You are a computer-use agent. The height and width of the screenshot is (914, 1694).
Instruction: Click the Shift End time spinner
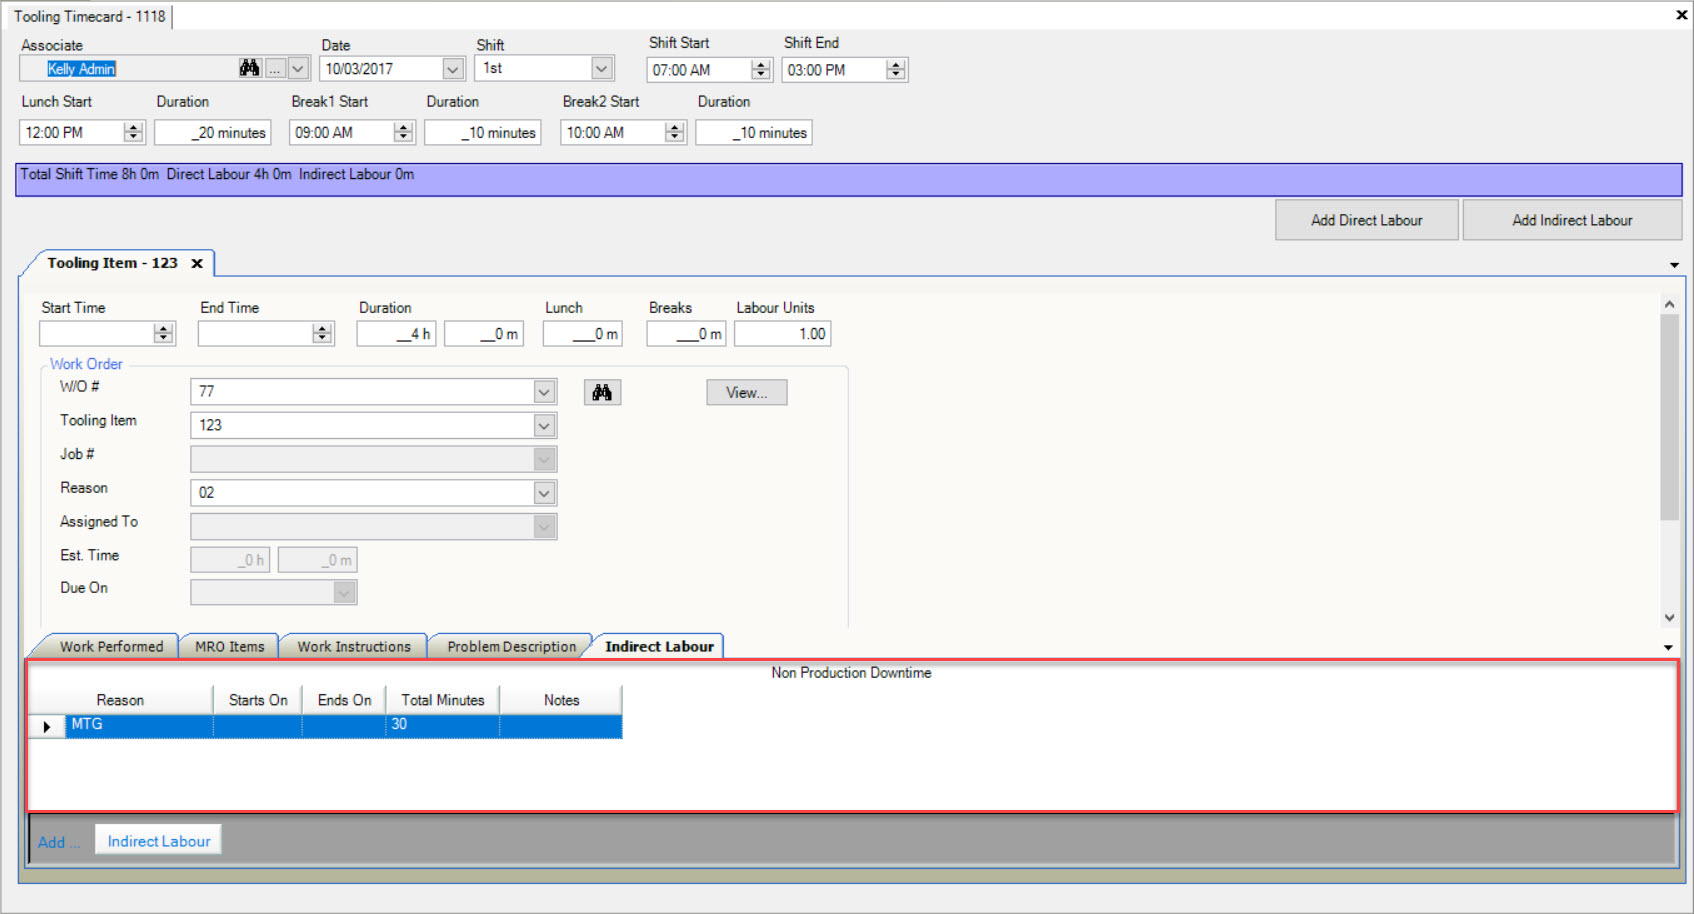[x=896, y=70]
